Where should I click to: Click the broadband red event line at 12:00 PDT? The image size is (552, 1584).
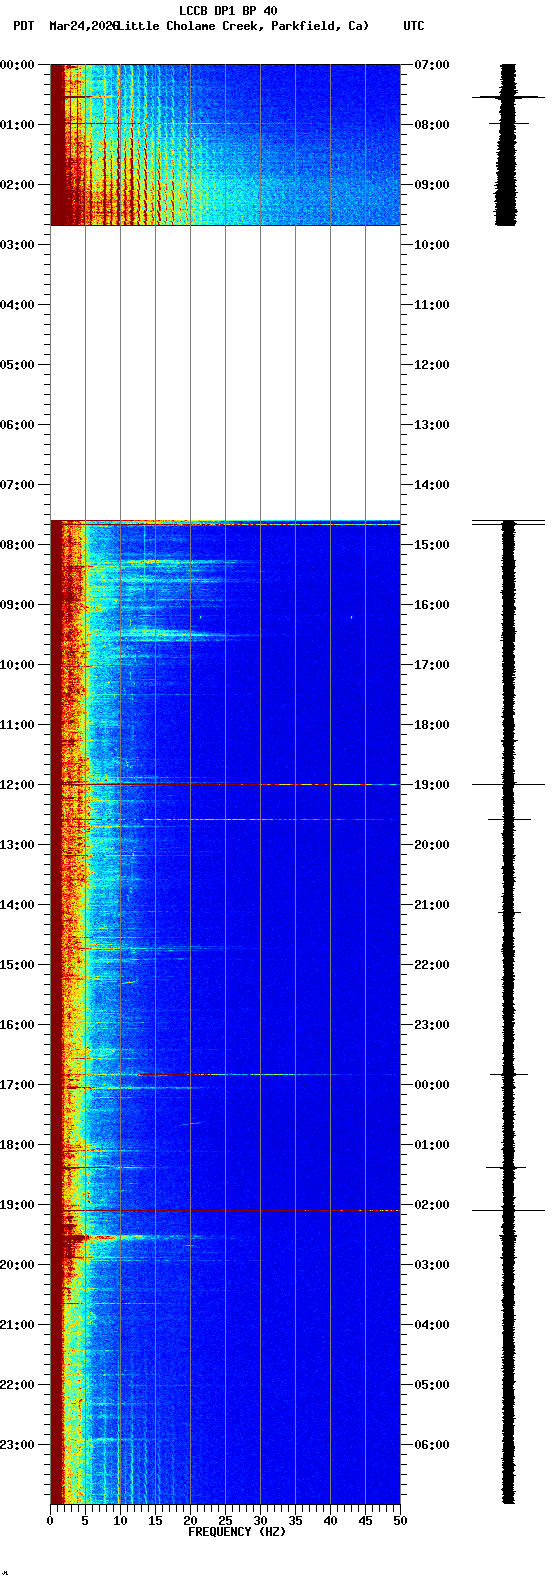(225, 784)
